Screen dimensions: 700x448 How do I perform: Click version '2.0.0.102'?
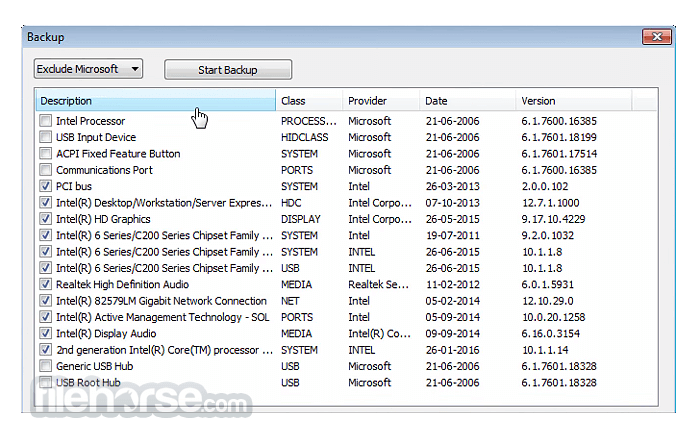[545, 186]
